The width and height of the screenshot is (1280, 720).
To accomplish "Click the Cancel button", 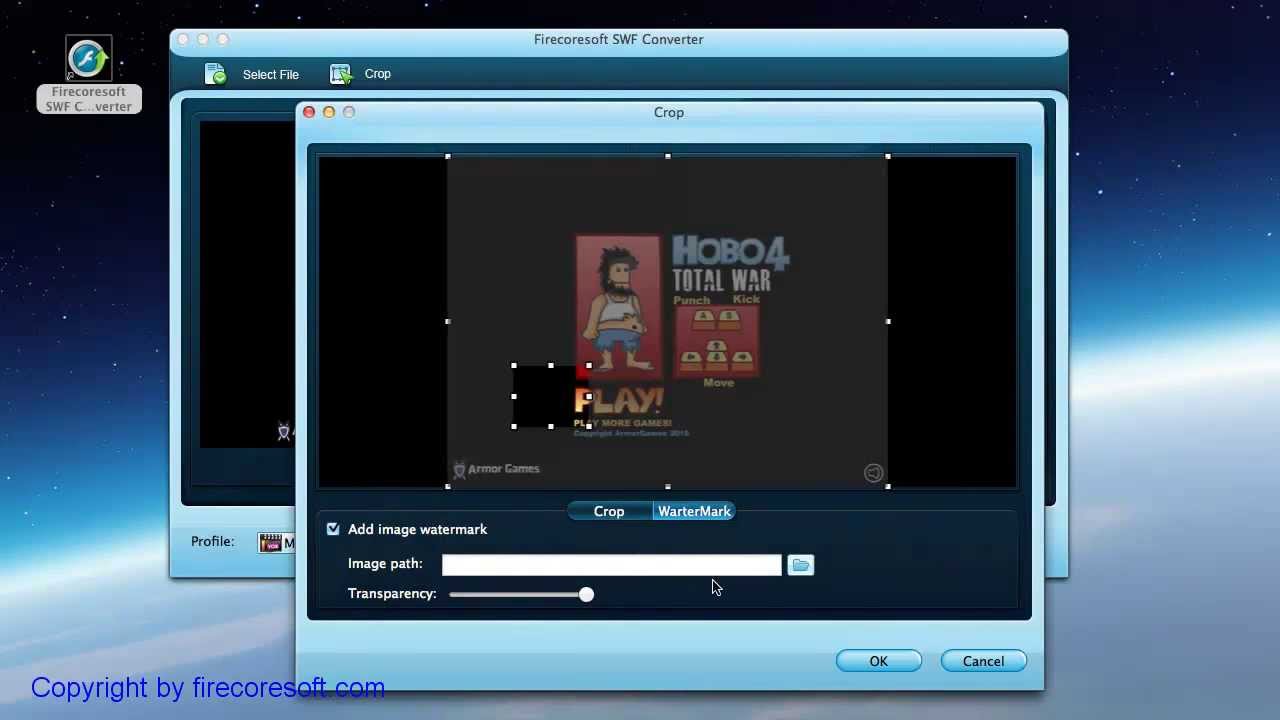I will click(x=983, y=661).
